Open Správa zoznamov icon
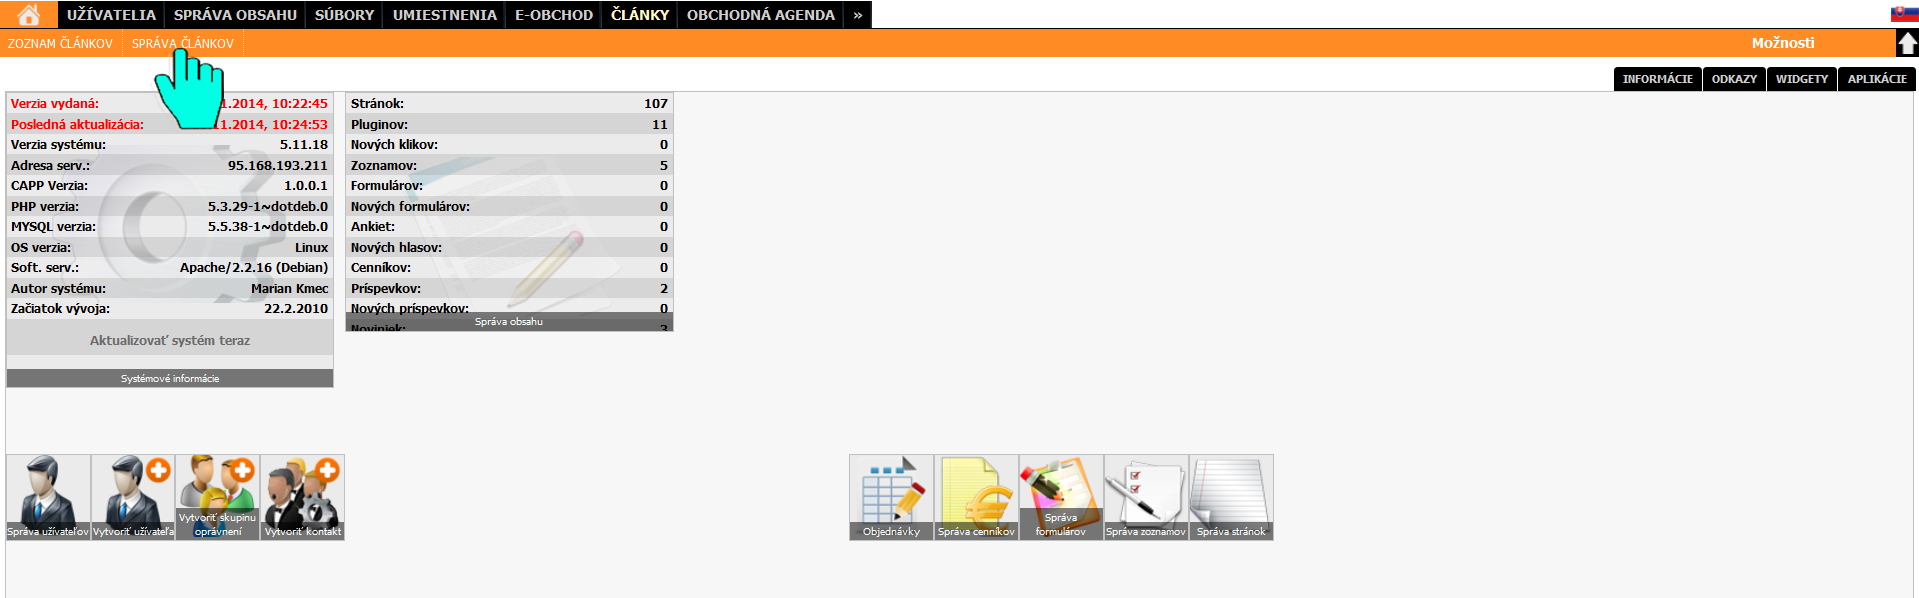Screen dimensions: 1919x598 coord(1146,497)
